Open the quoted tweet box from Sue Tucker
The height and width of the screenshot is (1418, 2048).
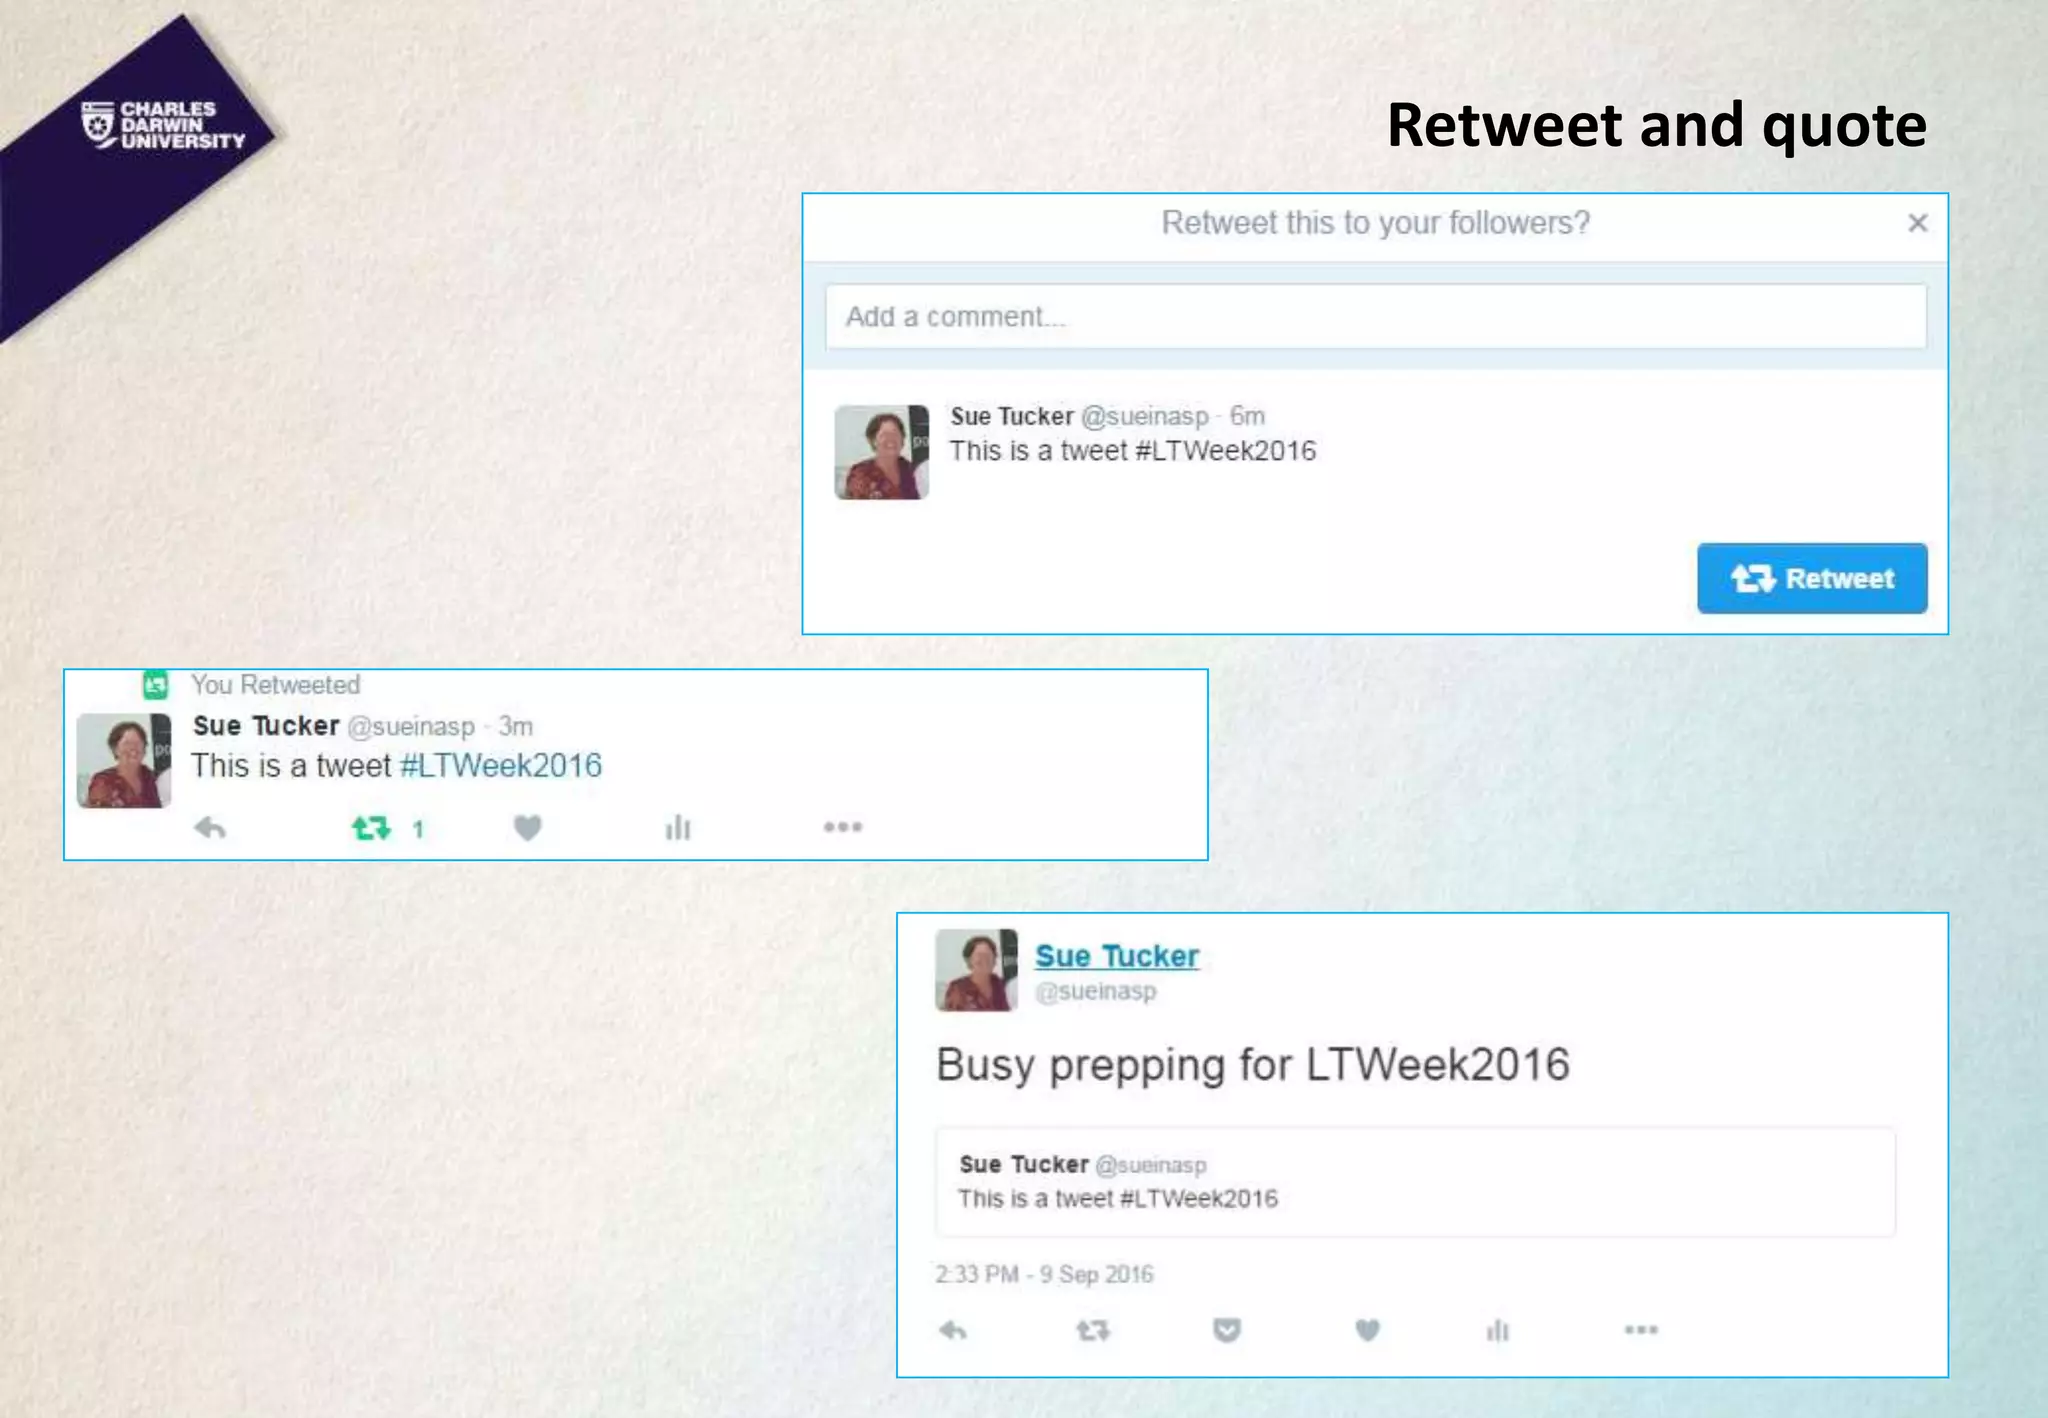click(1415, 1182)
